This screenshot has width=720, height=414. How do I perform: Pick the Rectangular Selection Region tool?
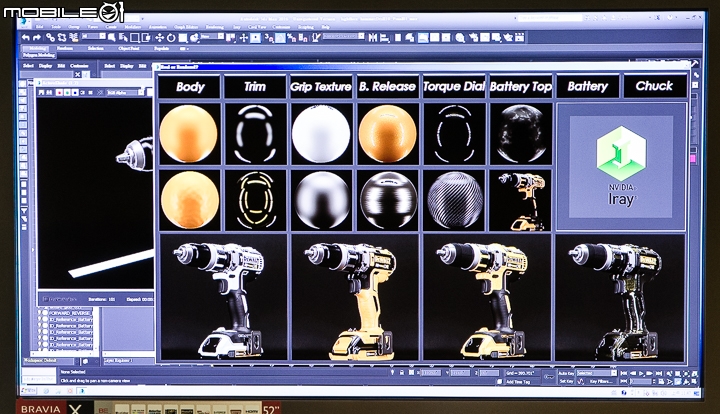(x=135, y=38)
